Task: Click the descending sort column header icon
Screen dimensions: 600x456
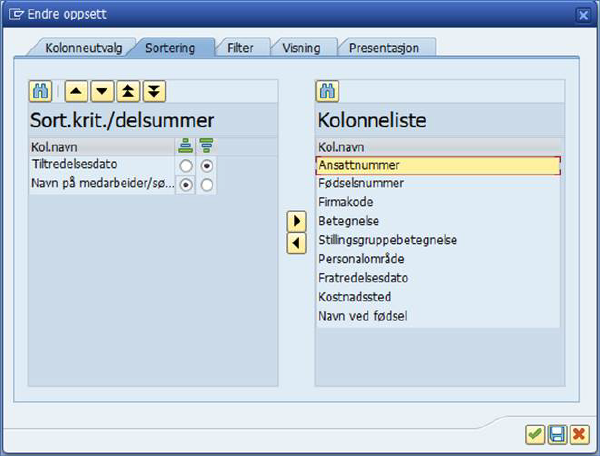Action: [206, 146]
